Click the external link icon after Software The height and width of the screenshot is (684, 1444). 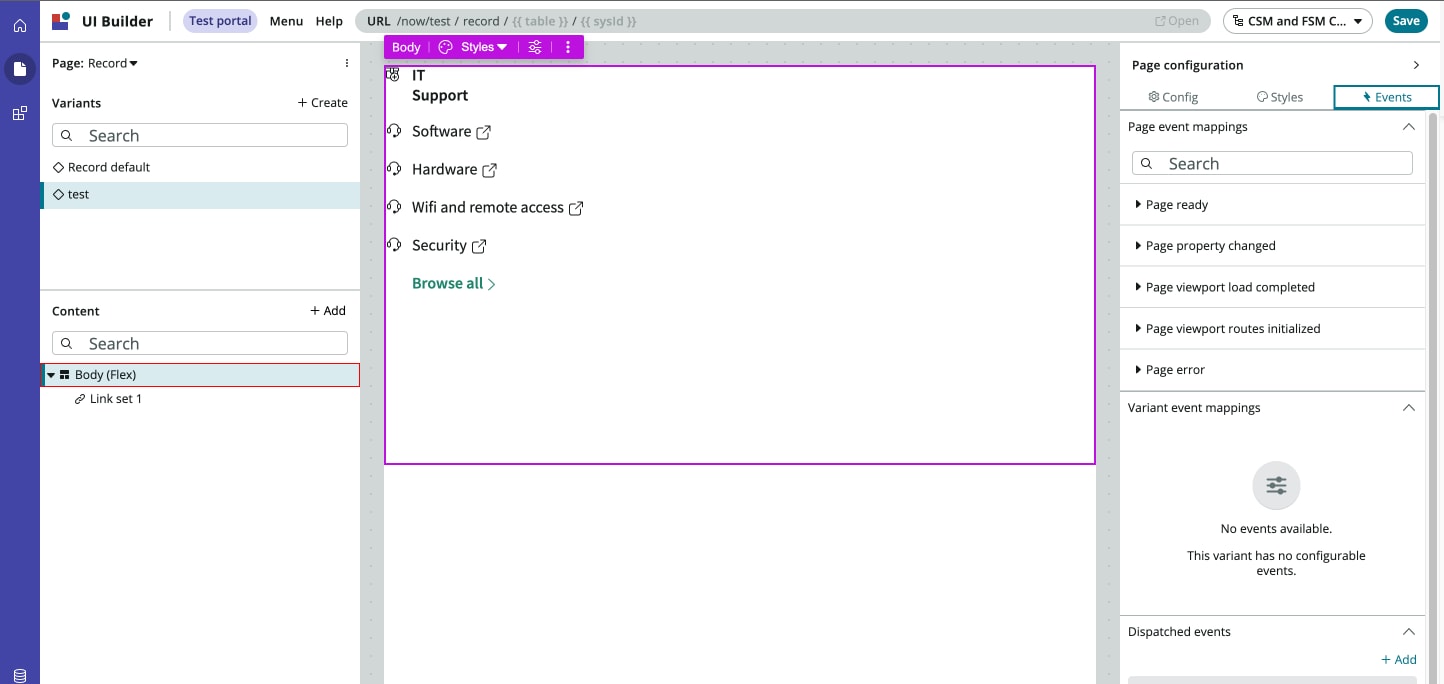484,132
